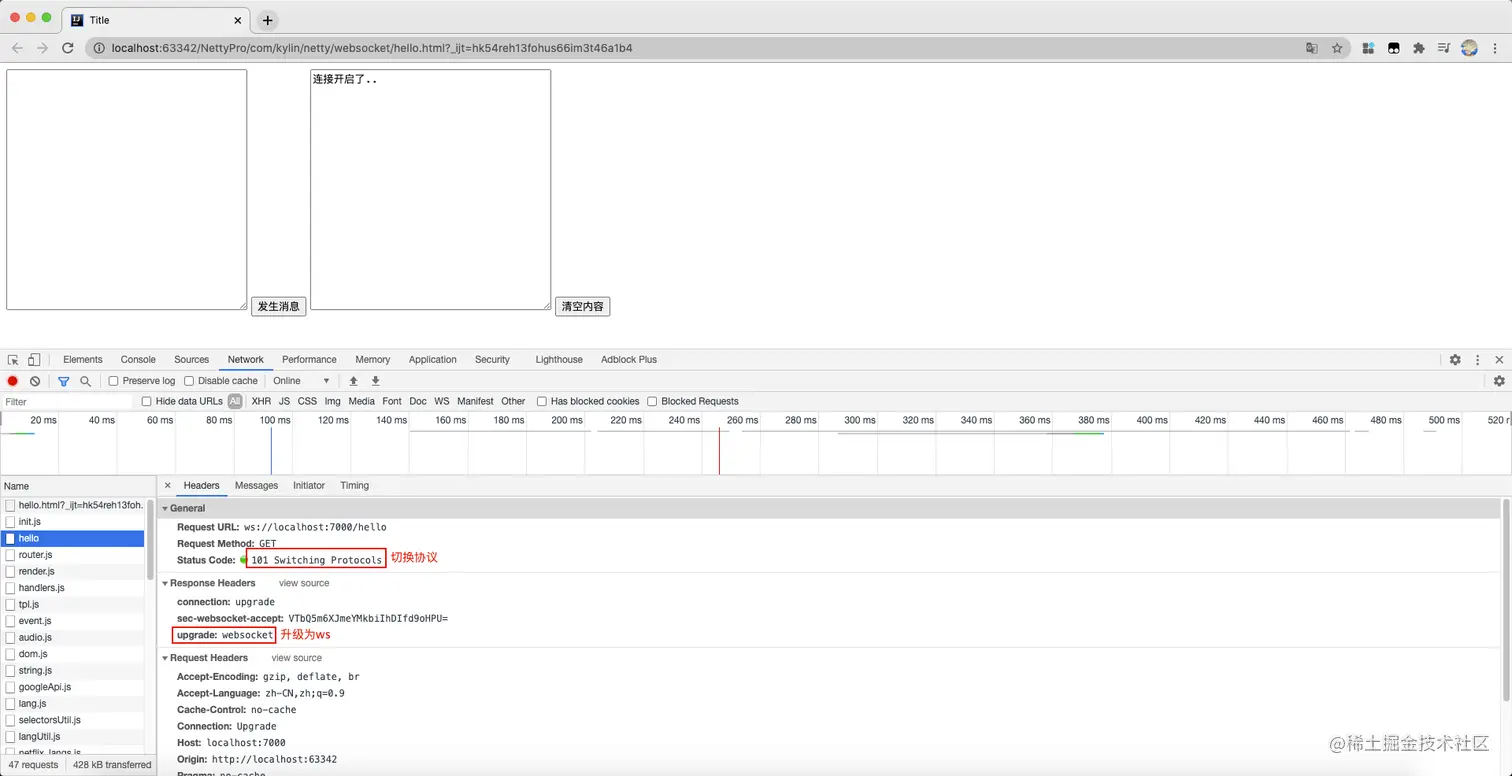Switch to the Elements tab
Screen dimensions: 1512x776
[83, 360]
